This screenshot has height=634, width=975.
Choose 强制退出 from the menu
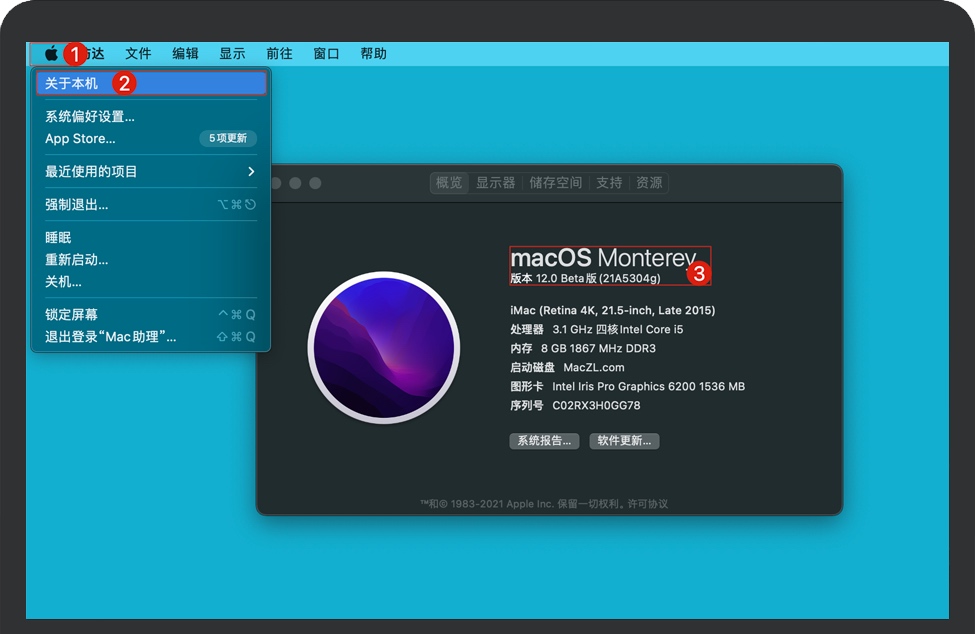coord(77,205)
